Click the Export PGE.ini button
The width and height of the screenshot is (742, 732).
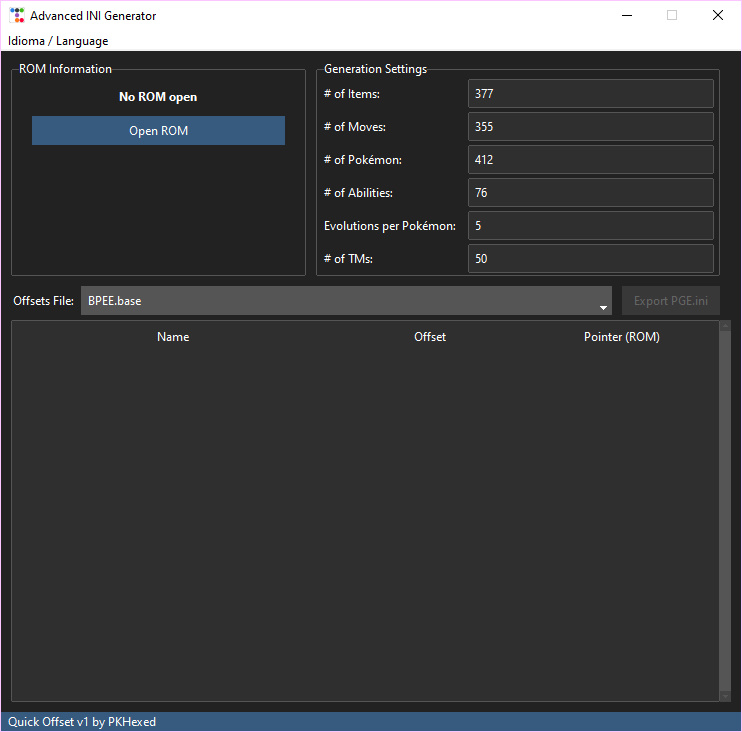click(670, 301)
